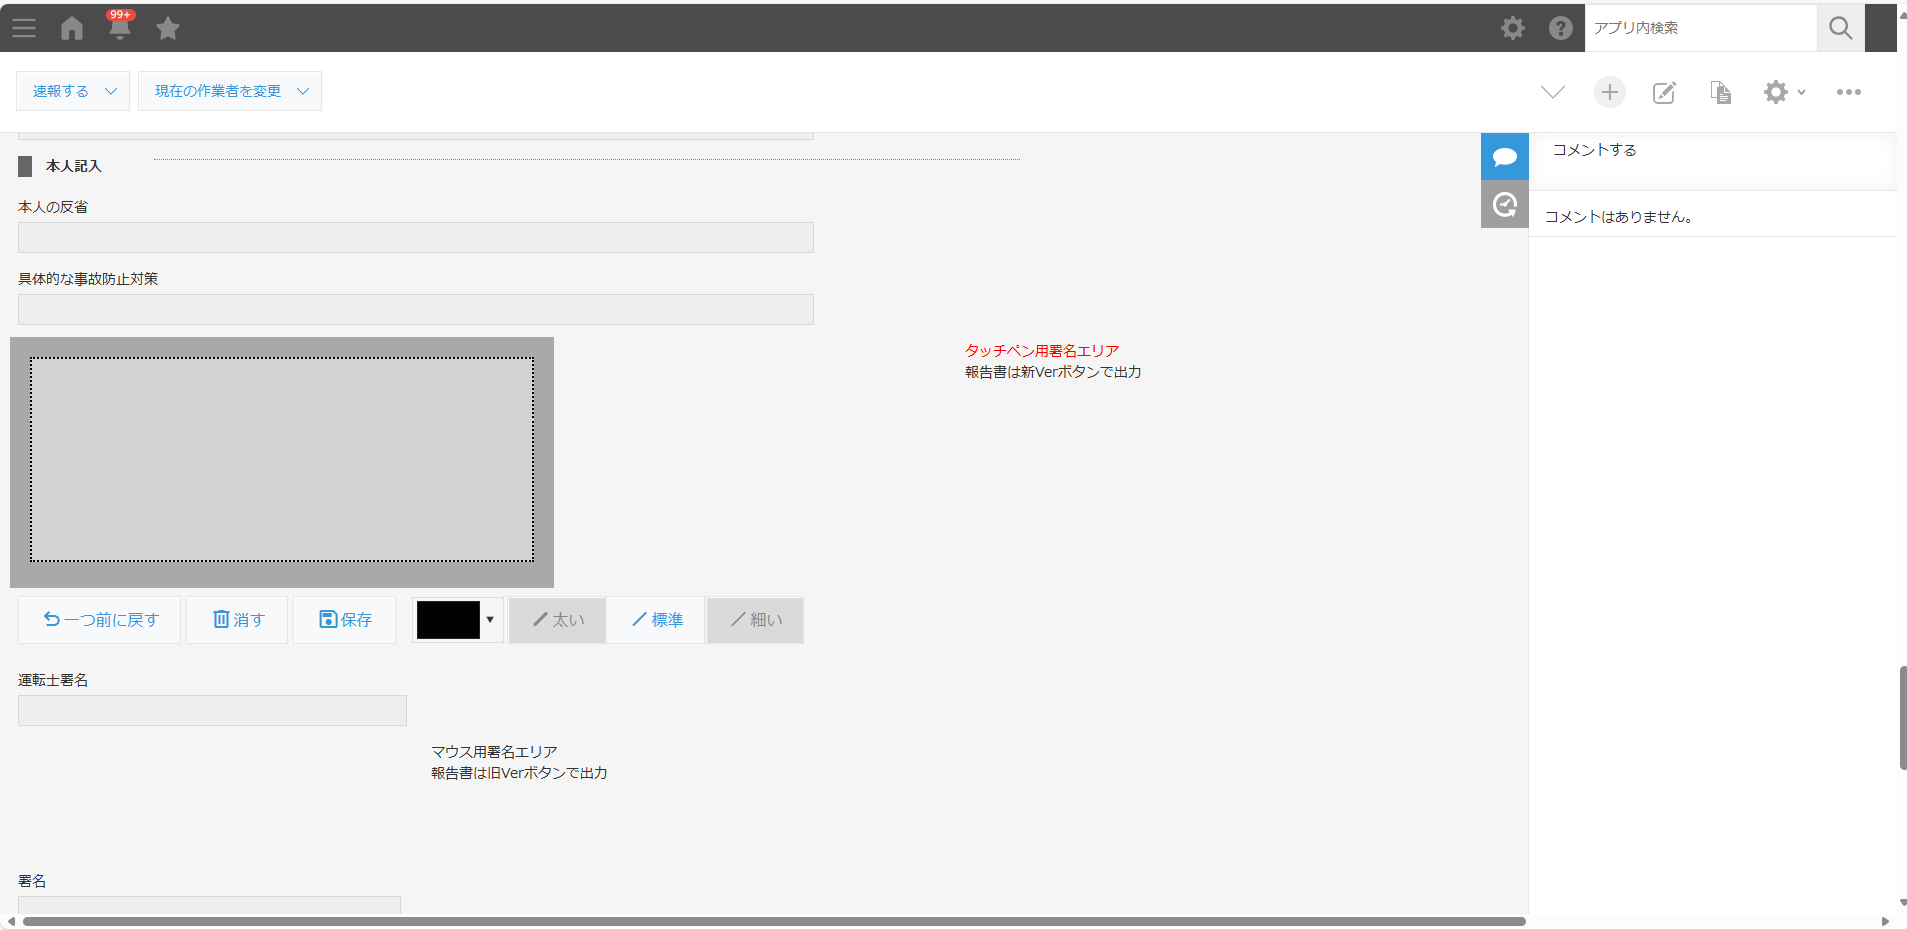
Task: Expand the 速報する dropdown
Action: click(73, 91)
